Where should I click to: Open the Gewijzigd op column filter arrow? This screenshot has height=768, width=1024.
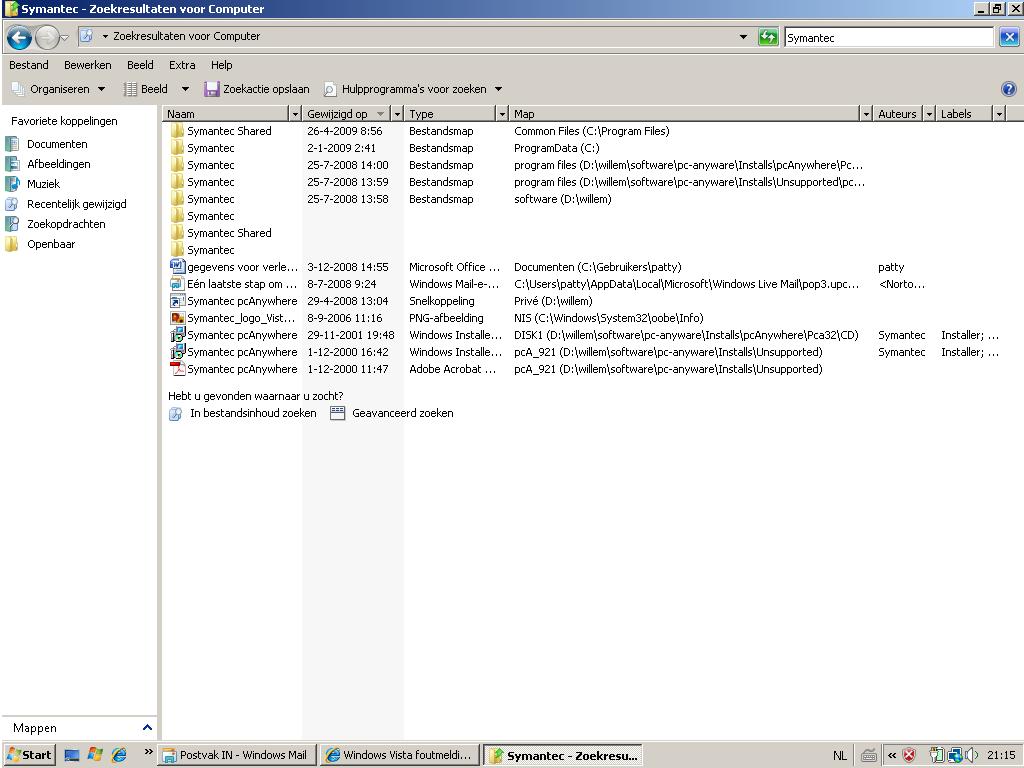pos(396,114)
